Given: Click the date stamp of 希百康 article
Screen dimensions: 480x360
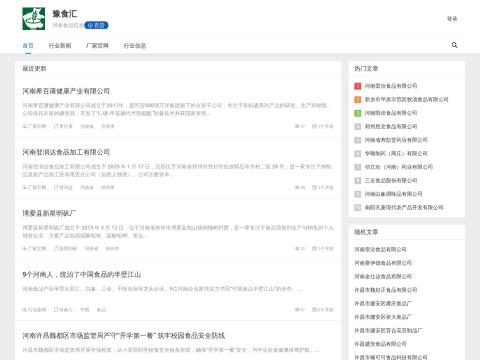Looking at the screenshot, I should [323, 126].
